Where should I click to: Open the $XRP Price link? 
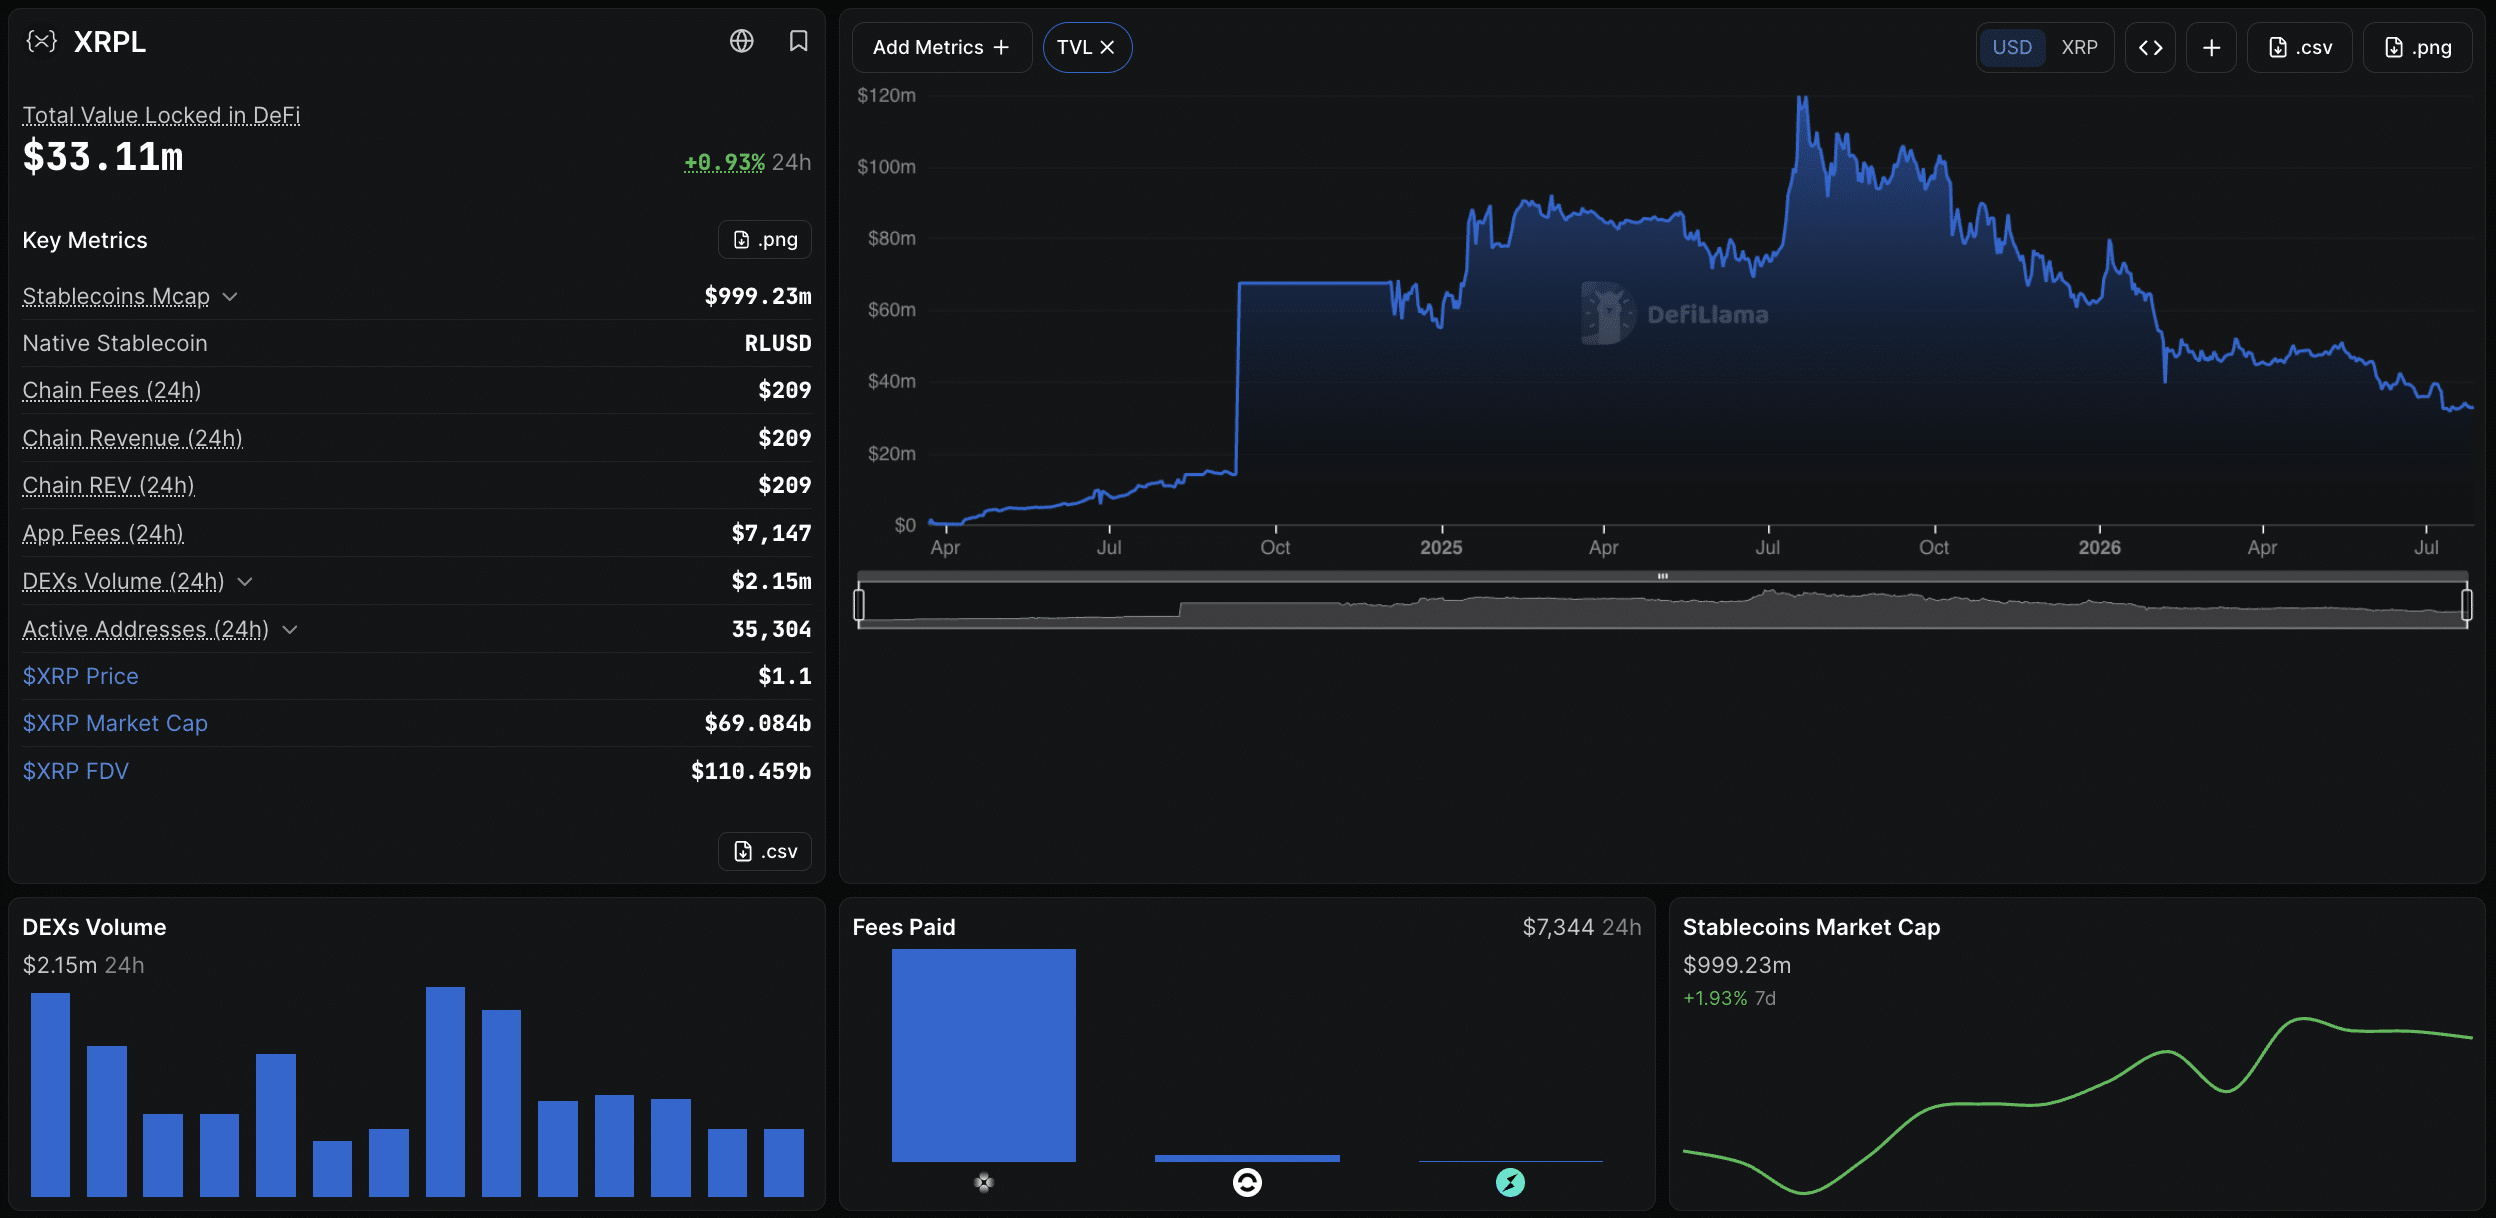(80, 676)
